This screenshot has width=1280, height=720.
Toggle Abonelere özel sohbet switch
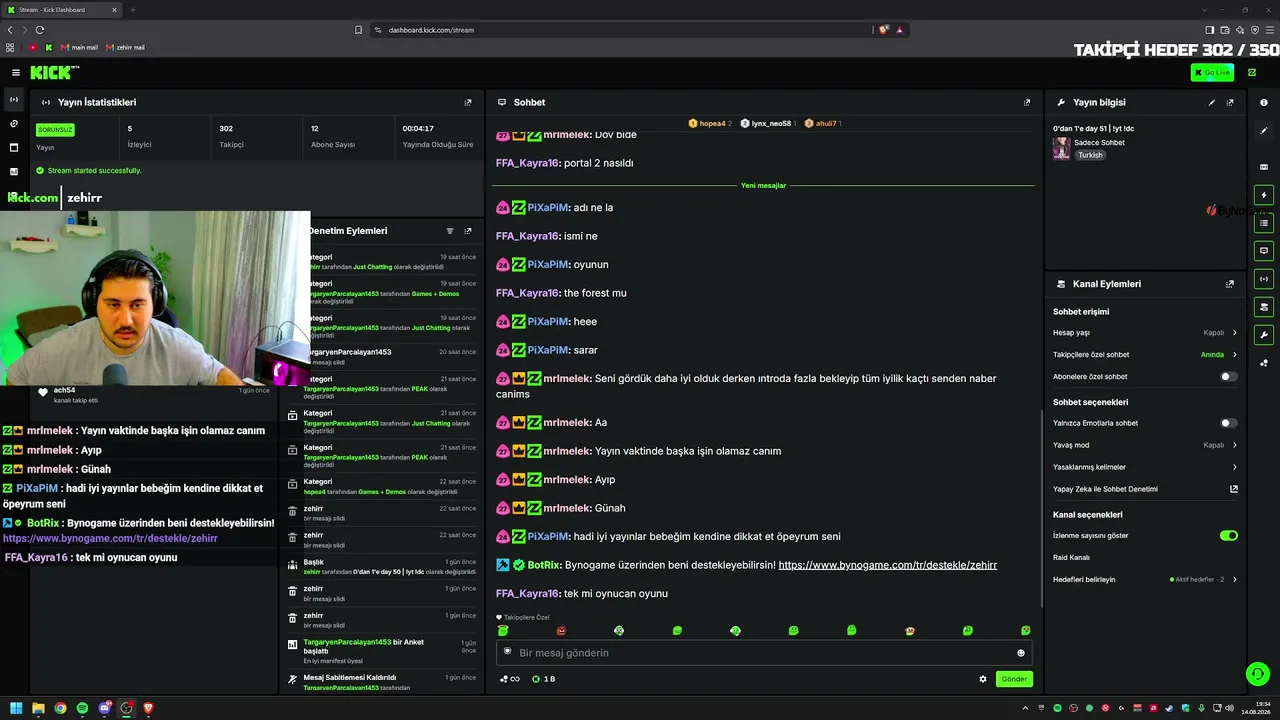tap(1229, 377)
